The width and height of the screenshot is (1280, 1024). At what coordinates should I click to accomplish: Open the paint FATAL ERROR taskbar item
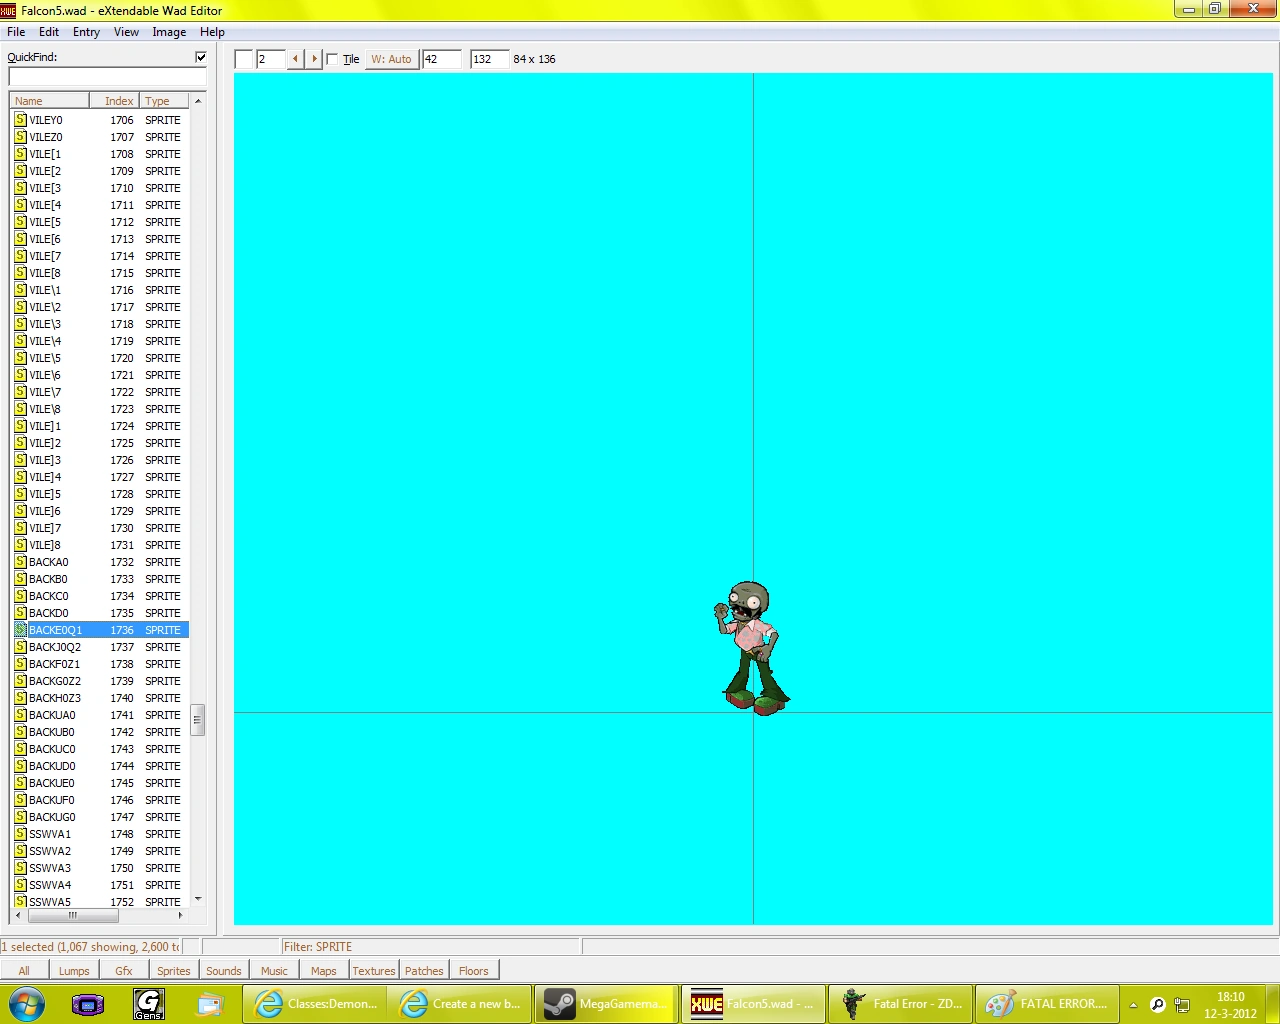point(1047,1004)
